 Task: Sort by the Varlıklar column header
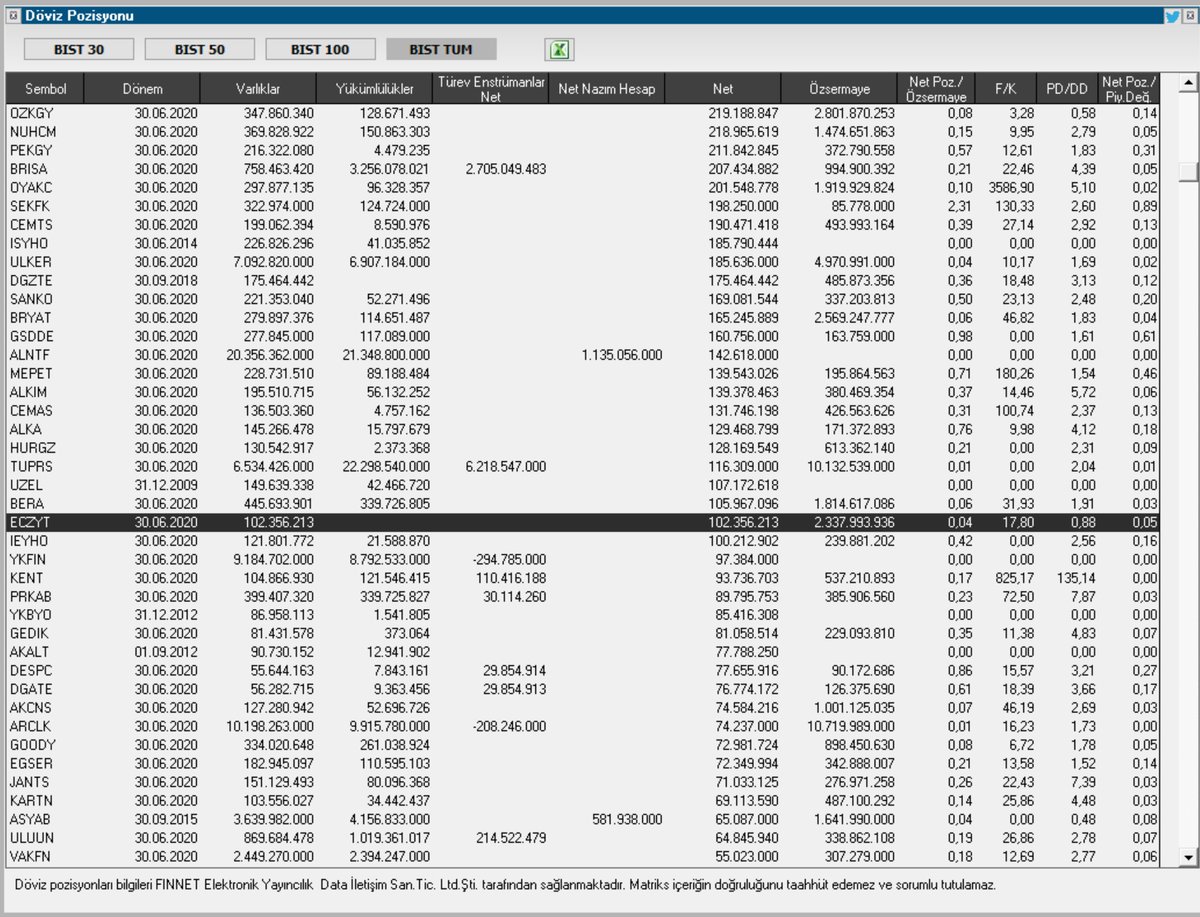(258, 88)
